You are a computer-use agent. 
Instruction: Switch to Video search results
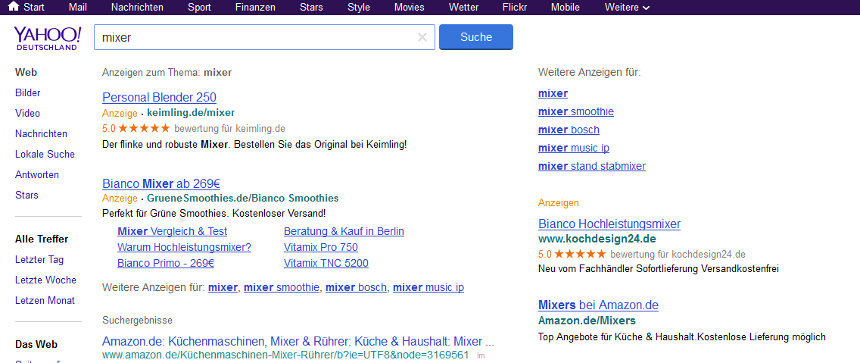pyautogui.click(x=27, y=113)
